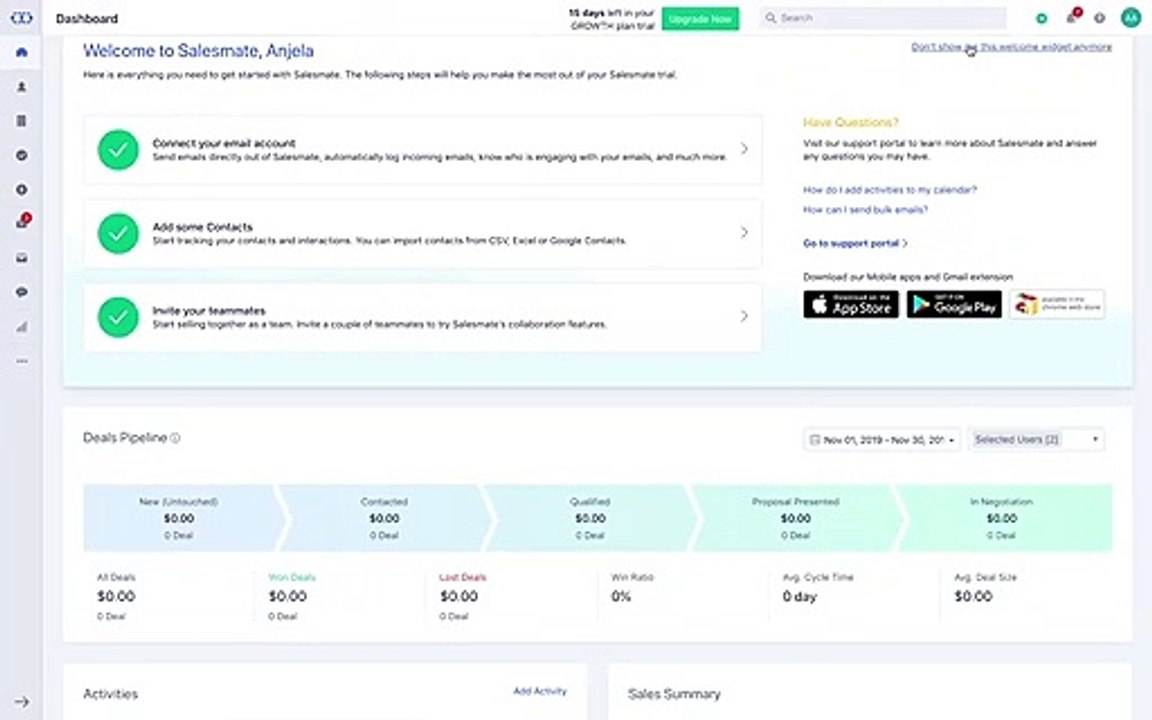1152x720 pixels.
Task: Open the Selected Users (2) dropdown
Action: tap(1036, 439)
